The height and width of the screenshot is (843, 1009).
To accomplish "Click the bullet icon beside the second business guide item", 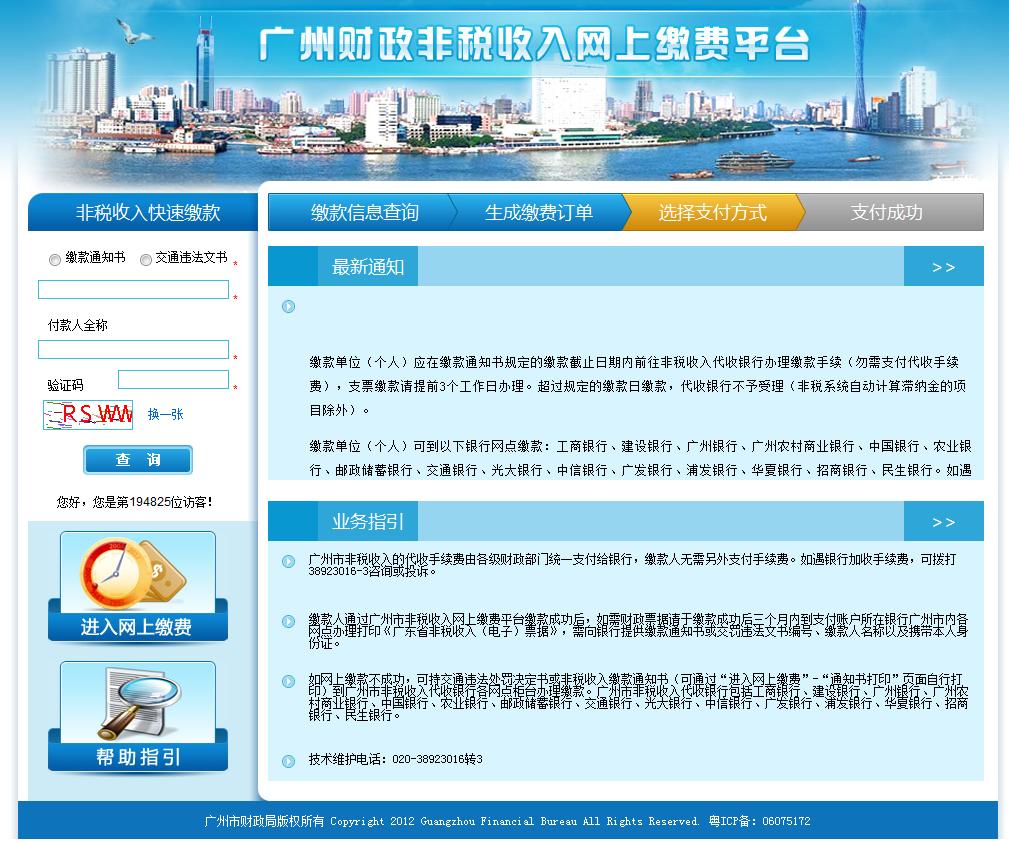I will click(288, 621).
